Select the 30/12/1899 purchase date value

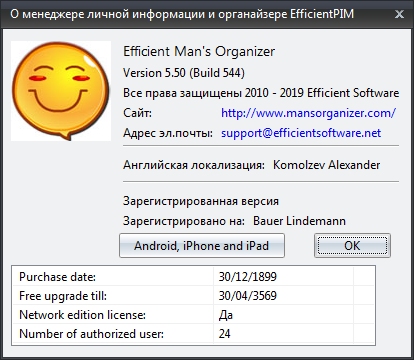click(x=247, y=277)
